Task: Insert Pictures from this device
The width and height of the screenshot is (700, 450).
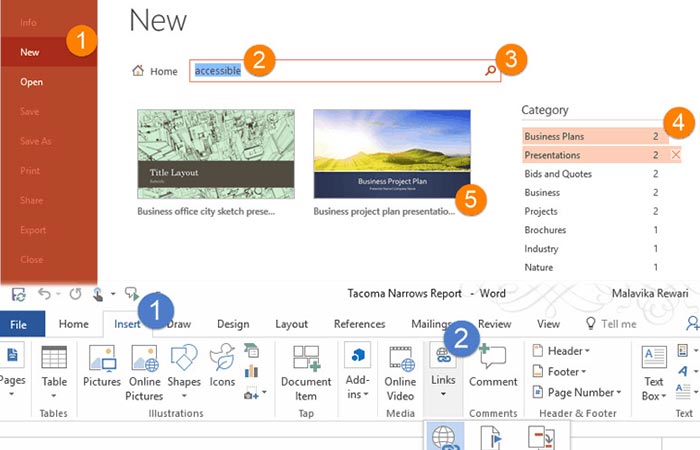Action: pos(102,366)
